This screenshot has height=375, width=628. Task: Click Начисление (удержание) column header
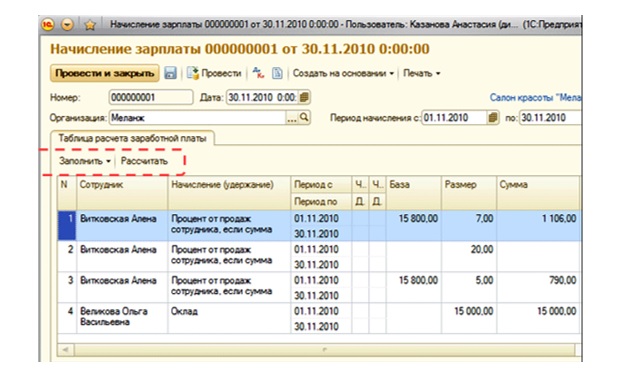point(229,193)
